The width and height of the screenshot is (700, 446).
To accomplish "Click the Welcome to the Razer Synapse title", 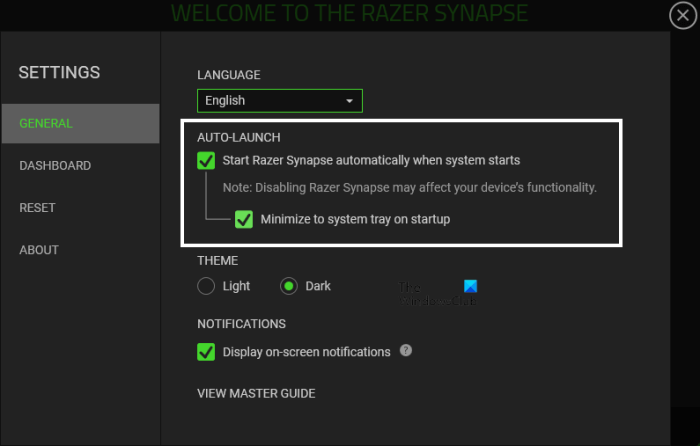I will [x=350, y=13].
